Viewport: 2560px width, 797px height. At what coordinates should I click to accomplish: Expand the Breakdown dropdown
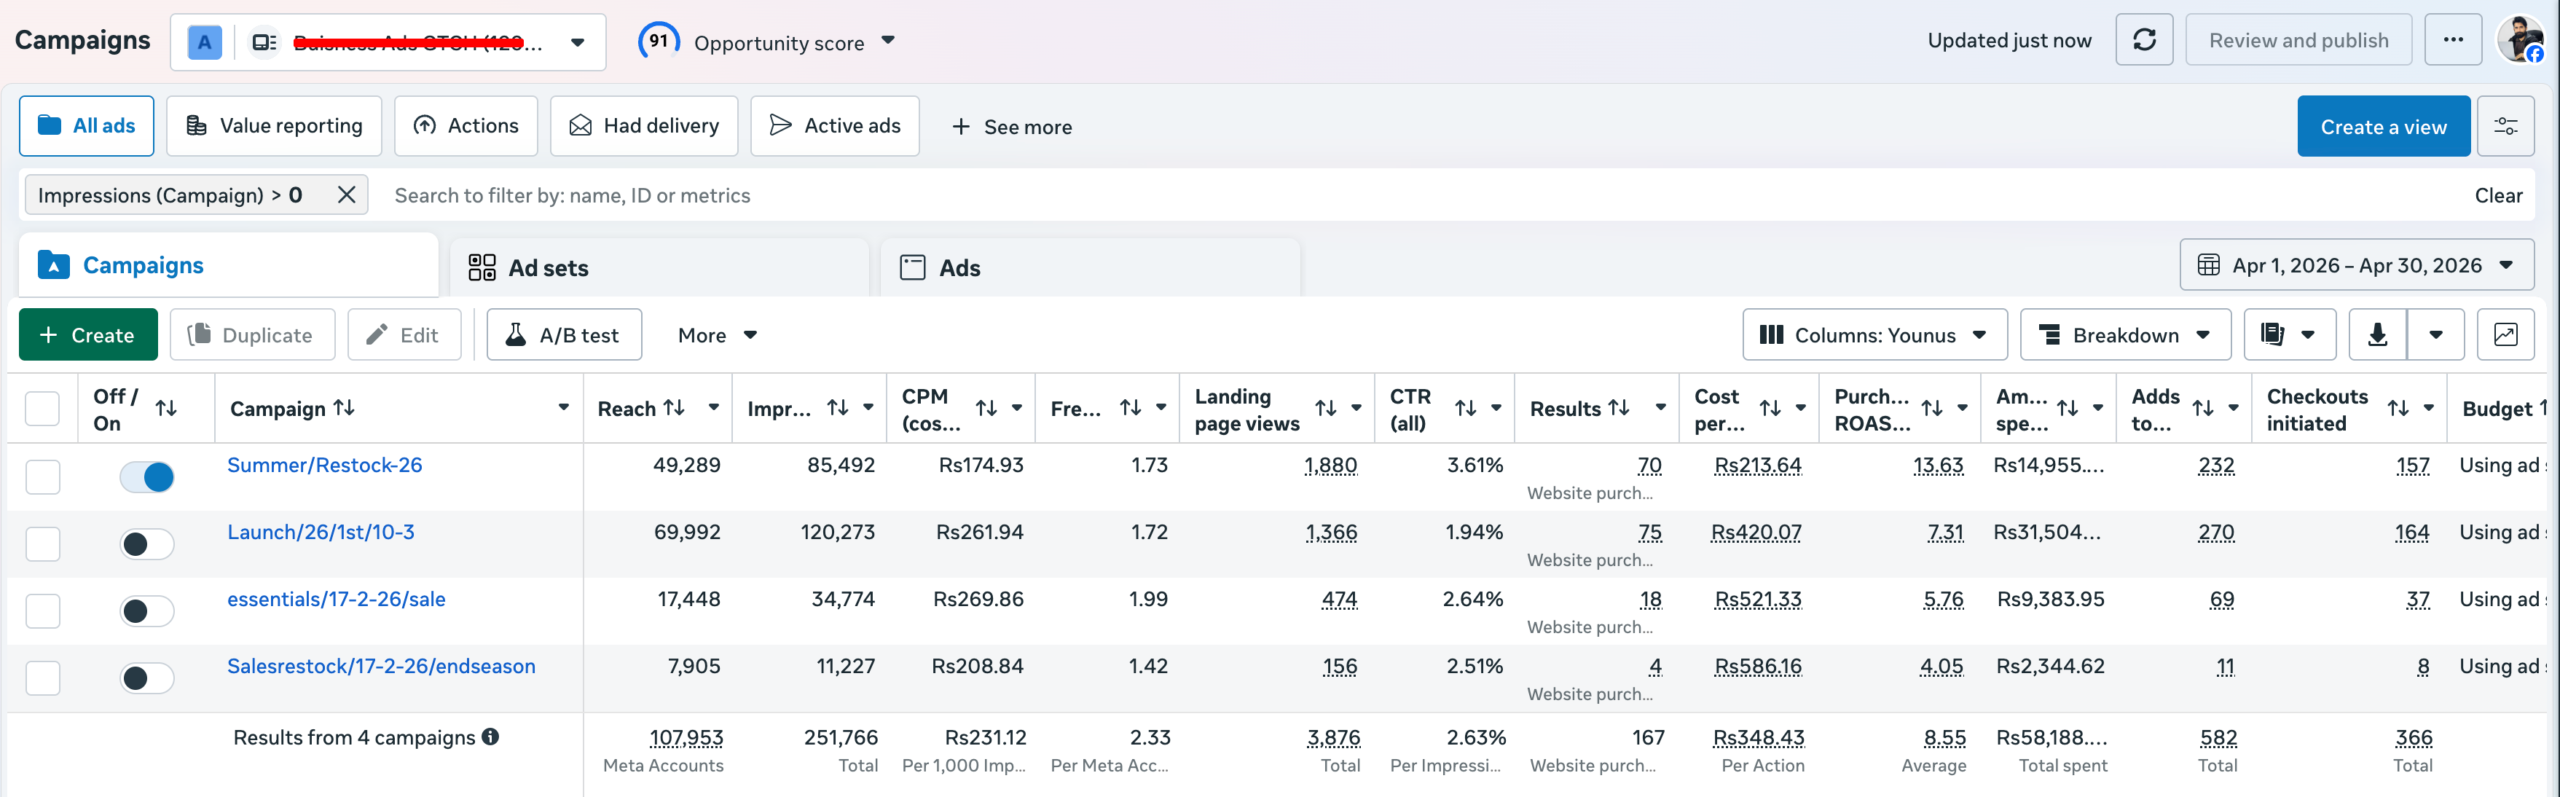coord(2125,335)
